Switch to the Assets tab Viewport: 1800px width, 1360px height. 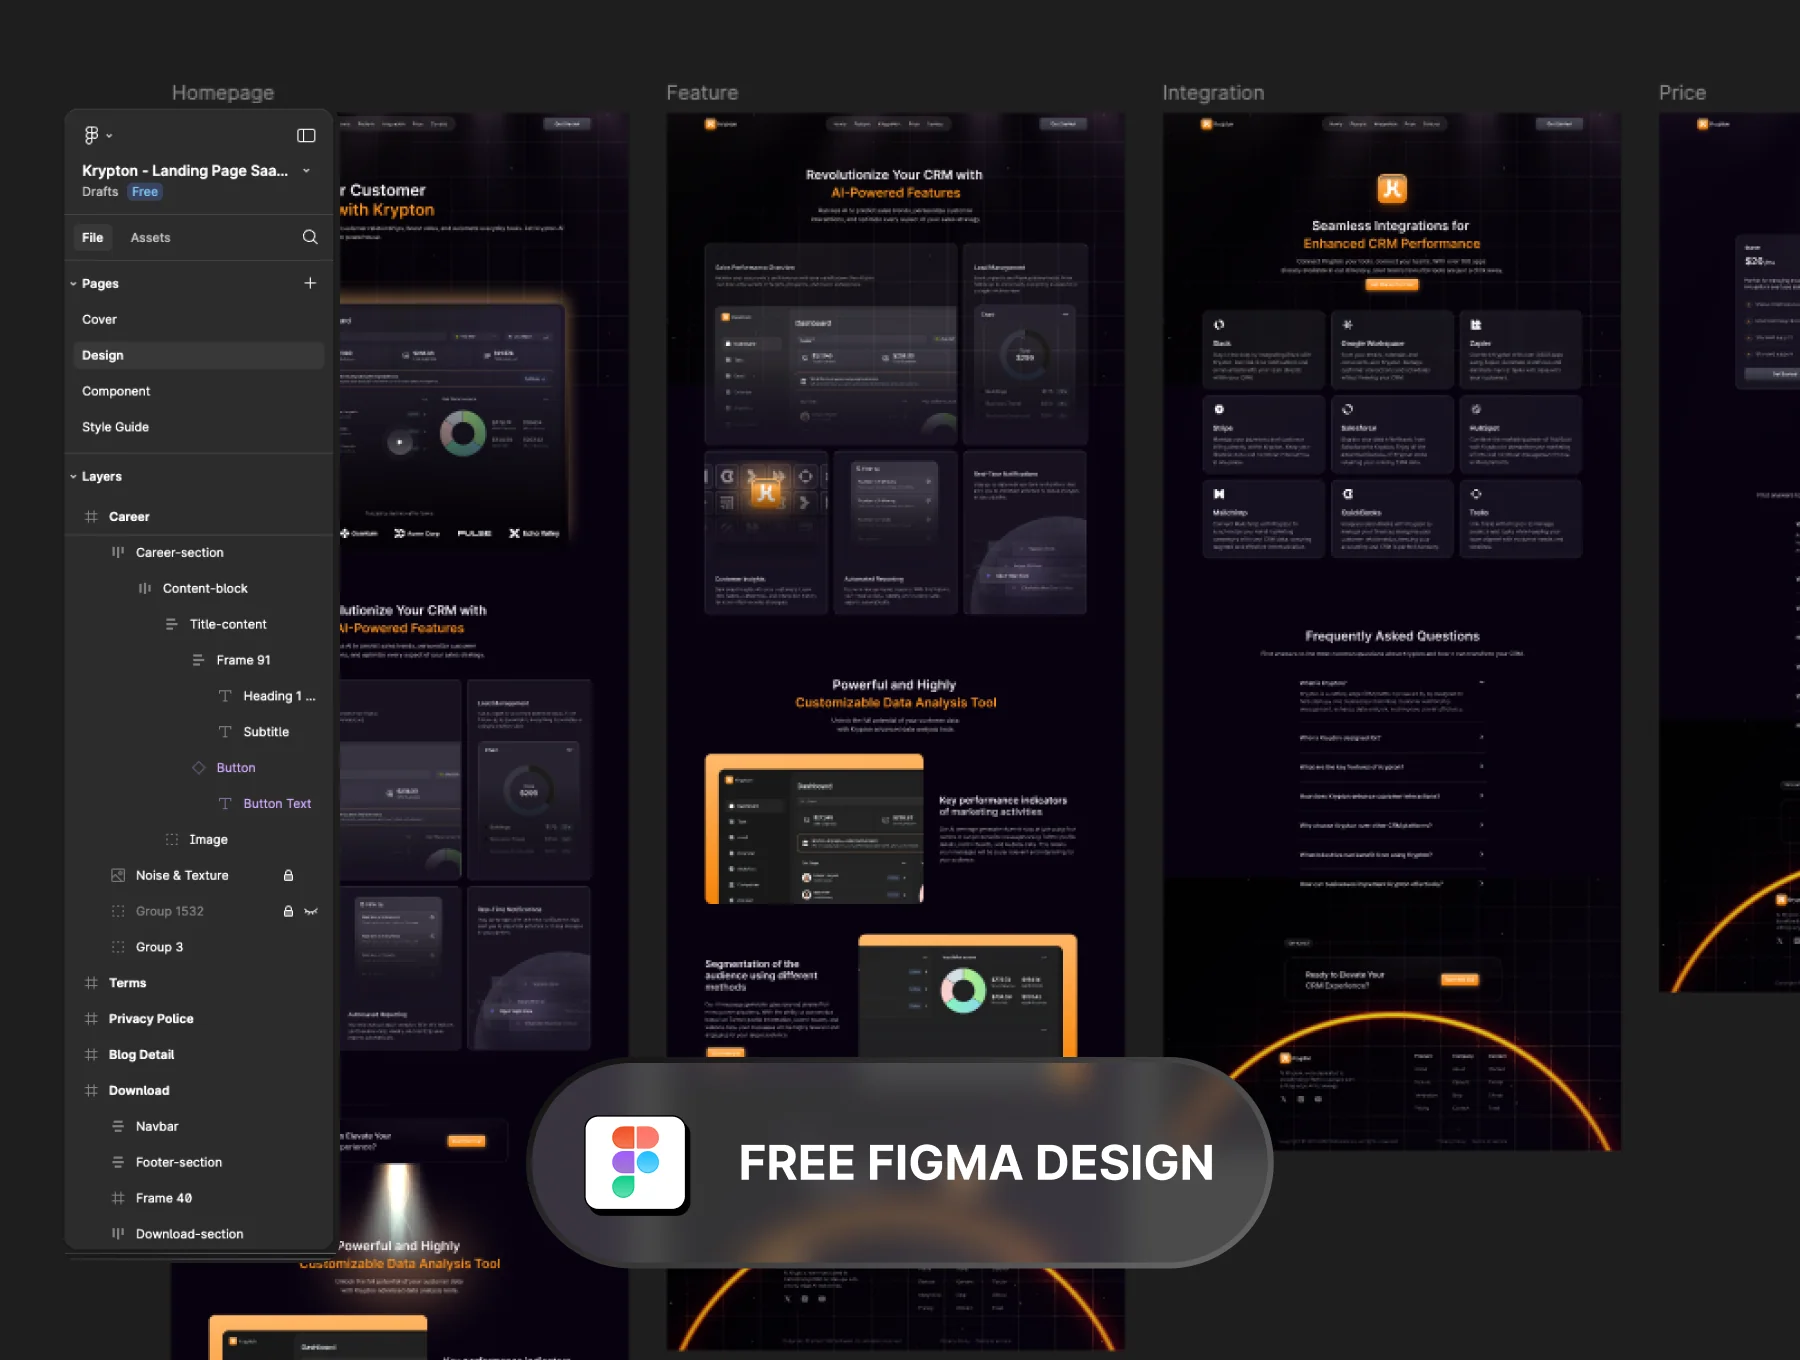coord(150,237)
